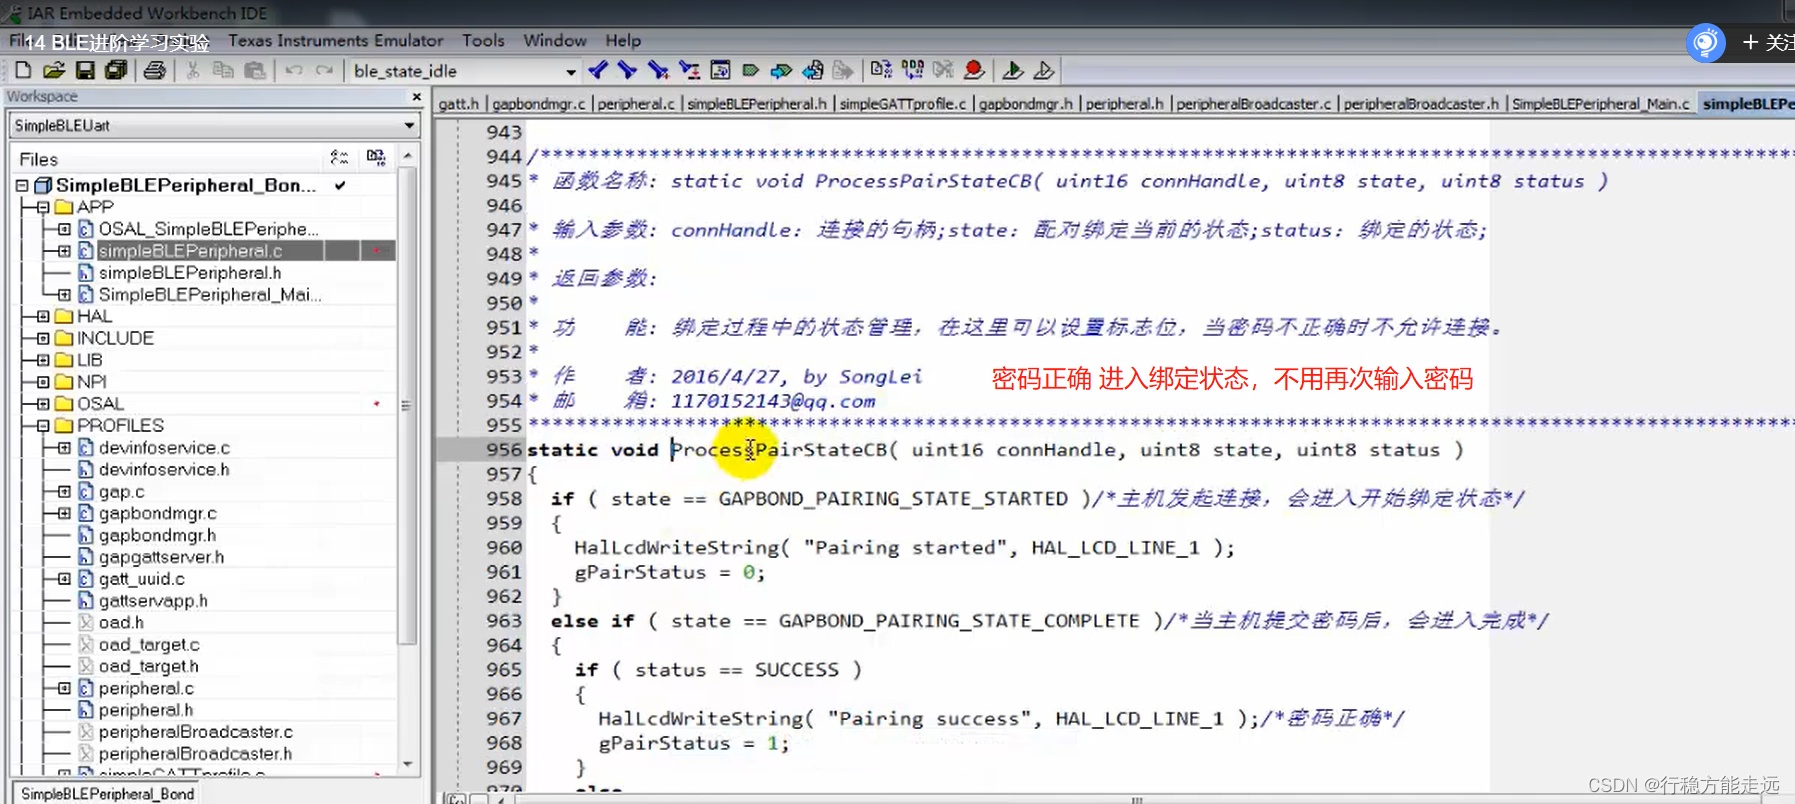Screen dimensions: 1795x804
Task: Click the Navigate Backward toolbar icon
Action: click(x=813, y=70)
